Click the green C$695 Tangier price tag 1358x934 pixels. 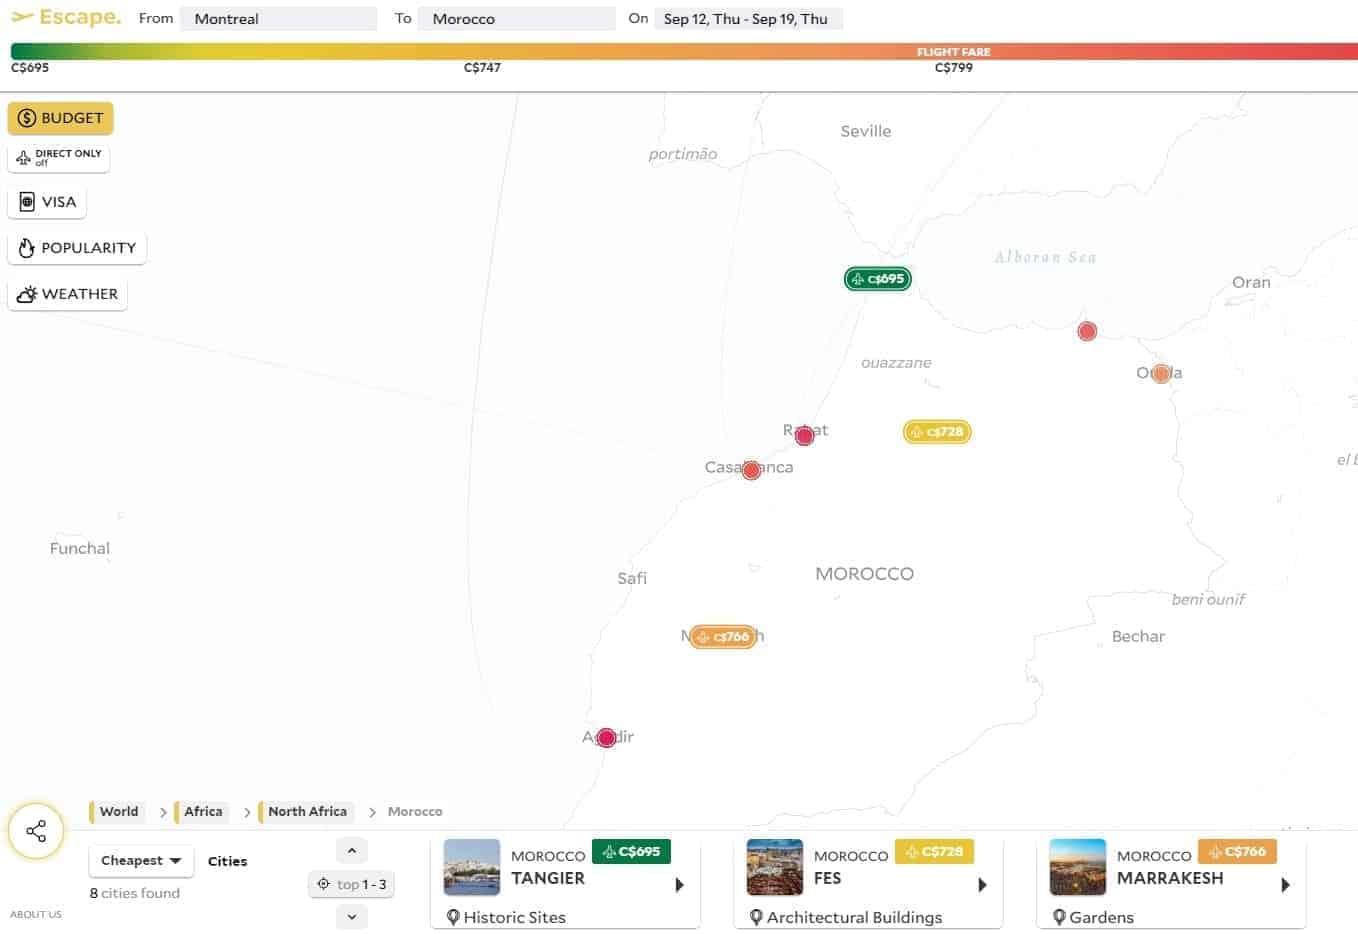pyautogui.click(x=877, y=279)
